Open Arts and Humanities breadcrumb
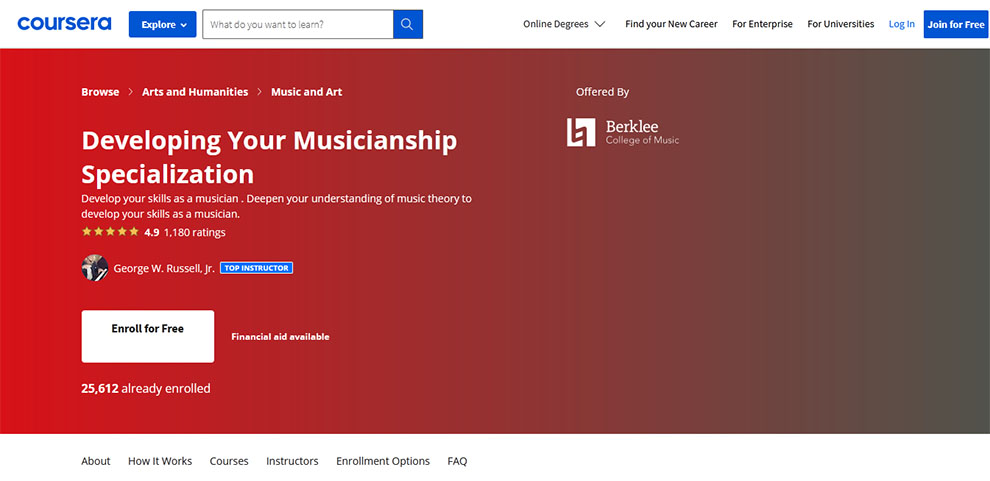This screenshot has height=481, width=990. (195, 92)
